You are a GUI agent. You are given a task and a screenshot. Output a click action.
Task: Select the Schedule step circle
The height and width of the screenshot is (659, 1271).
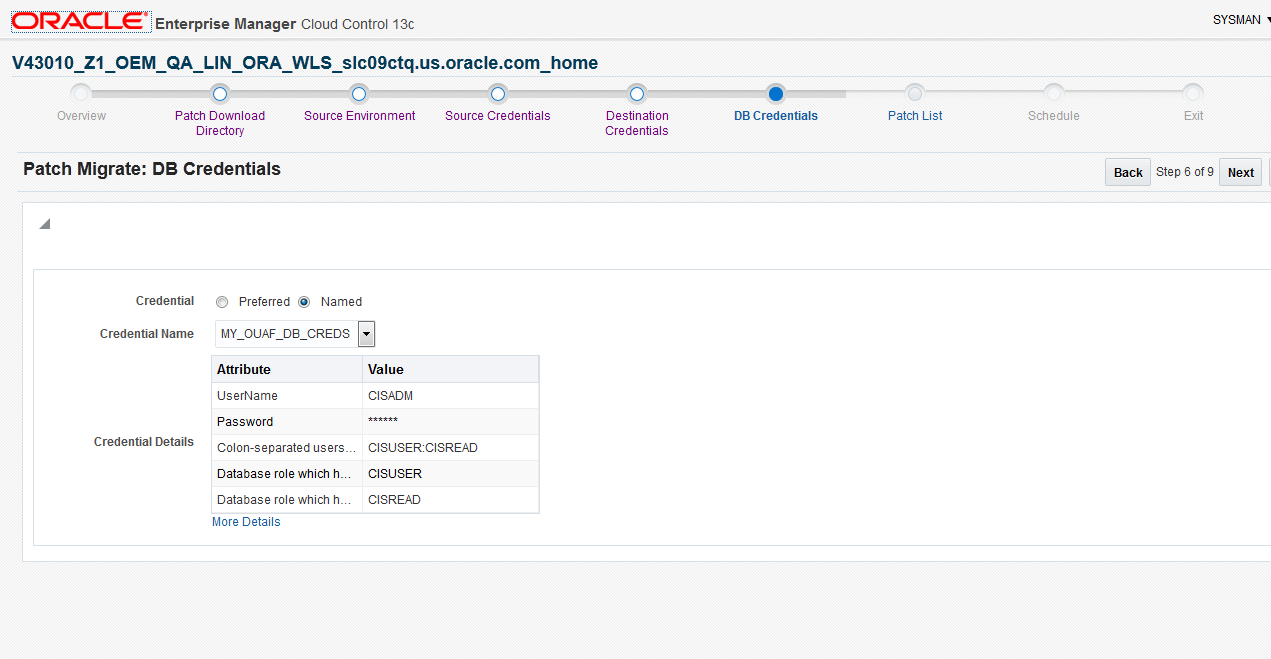(x=1053, y=94)
